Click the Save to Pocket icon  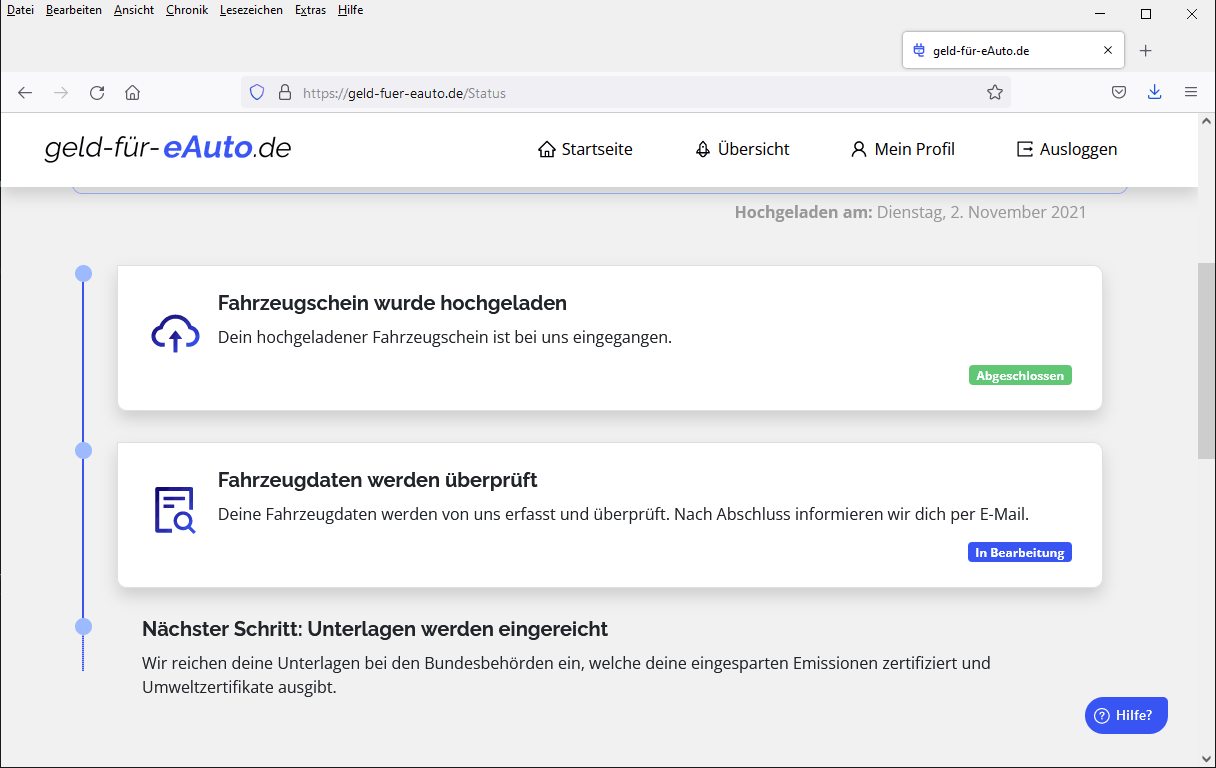(1119, 93)
